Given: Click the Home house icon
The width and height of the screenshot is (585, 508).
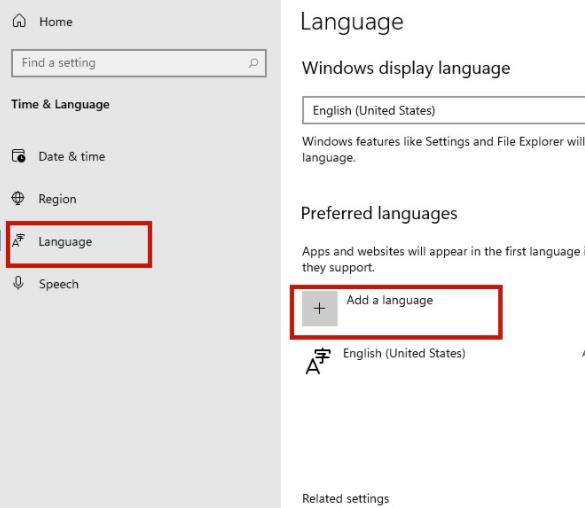Looking at the screenshot, I should [x=19, y=21].
